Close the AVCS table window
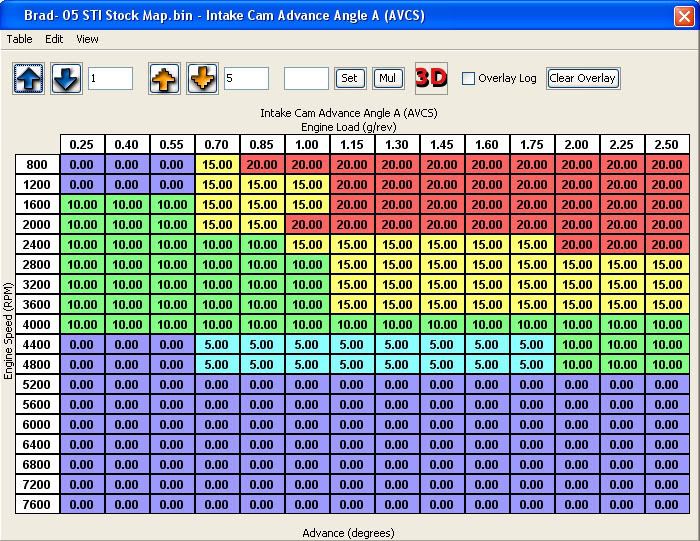Viewport: 700px width, 541px height. click(683, 16)
